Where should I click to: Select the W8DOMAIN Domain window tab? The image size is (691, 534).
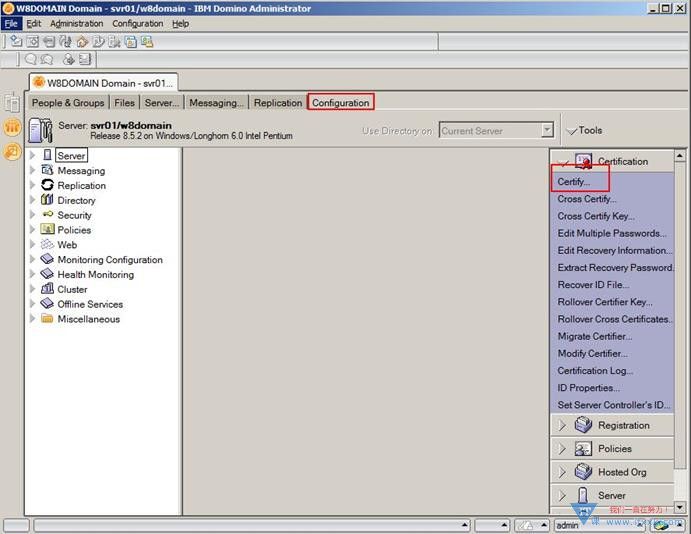(x=104, y=83)
